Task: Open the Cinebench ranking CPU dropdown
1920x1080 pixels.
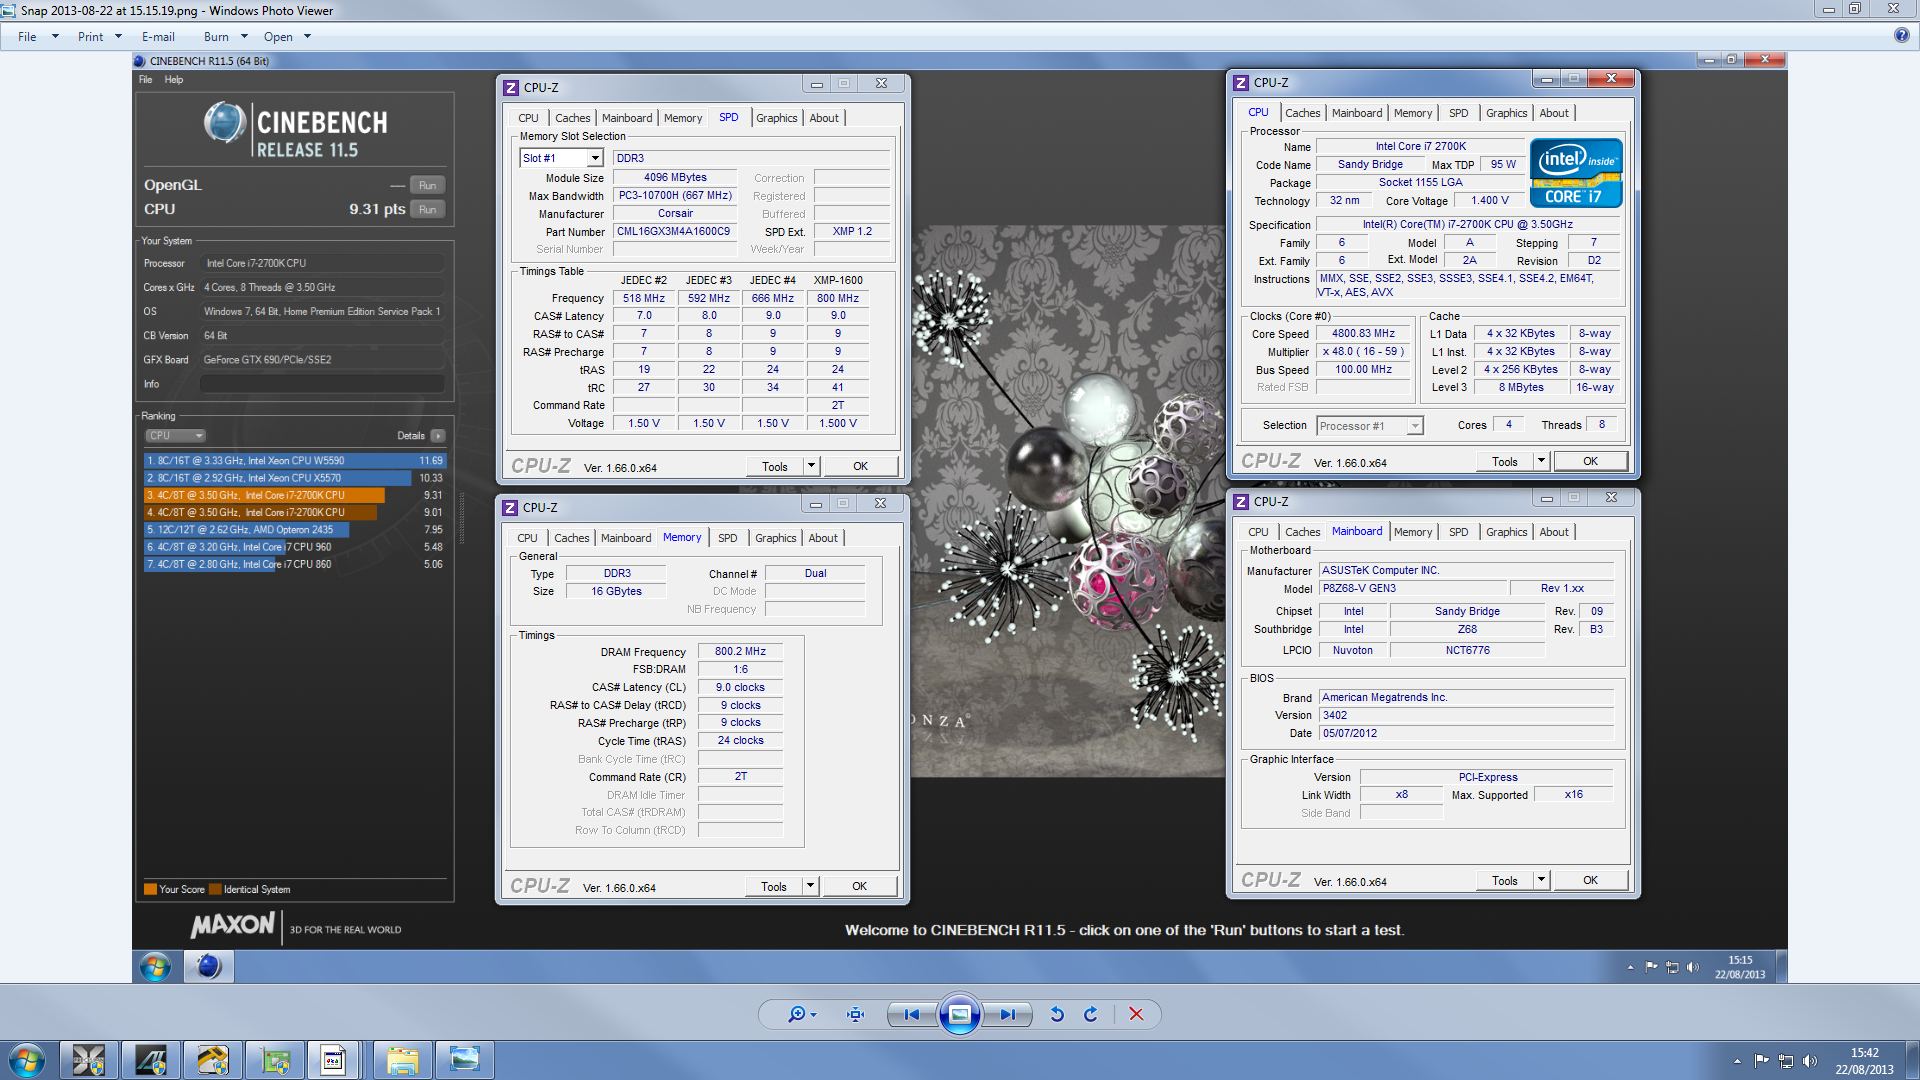Action: (175, 436)
